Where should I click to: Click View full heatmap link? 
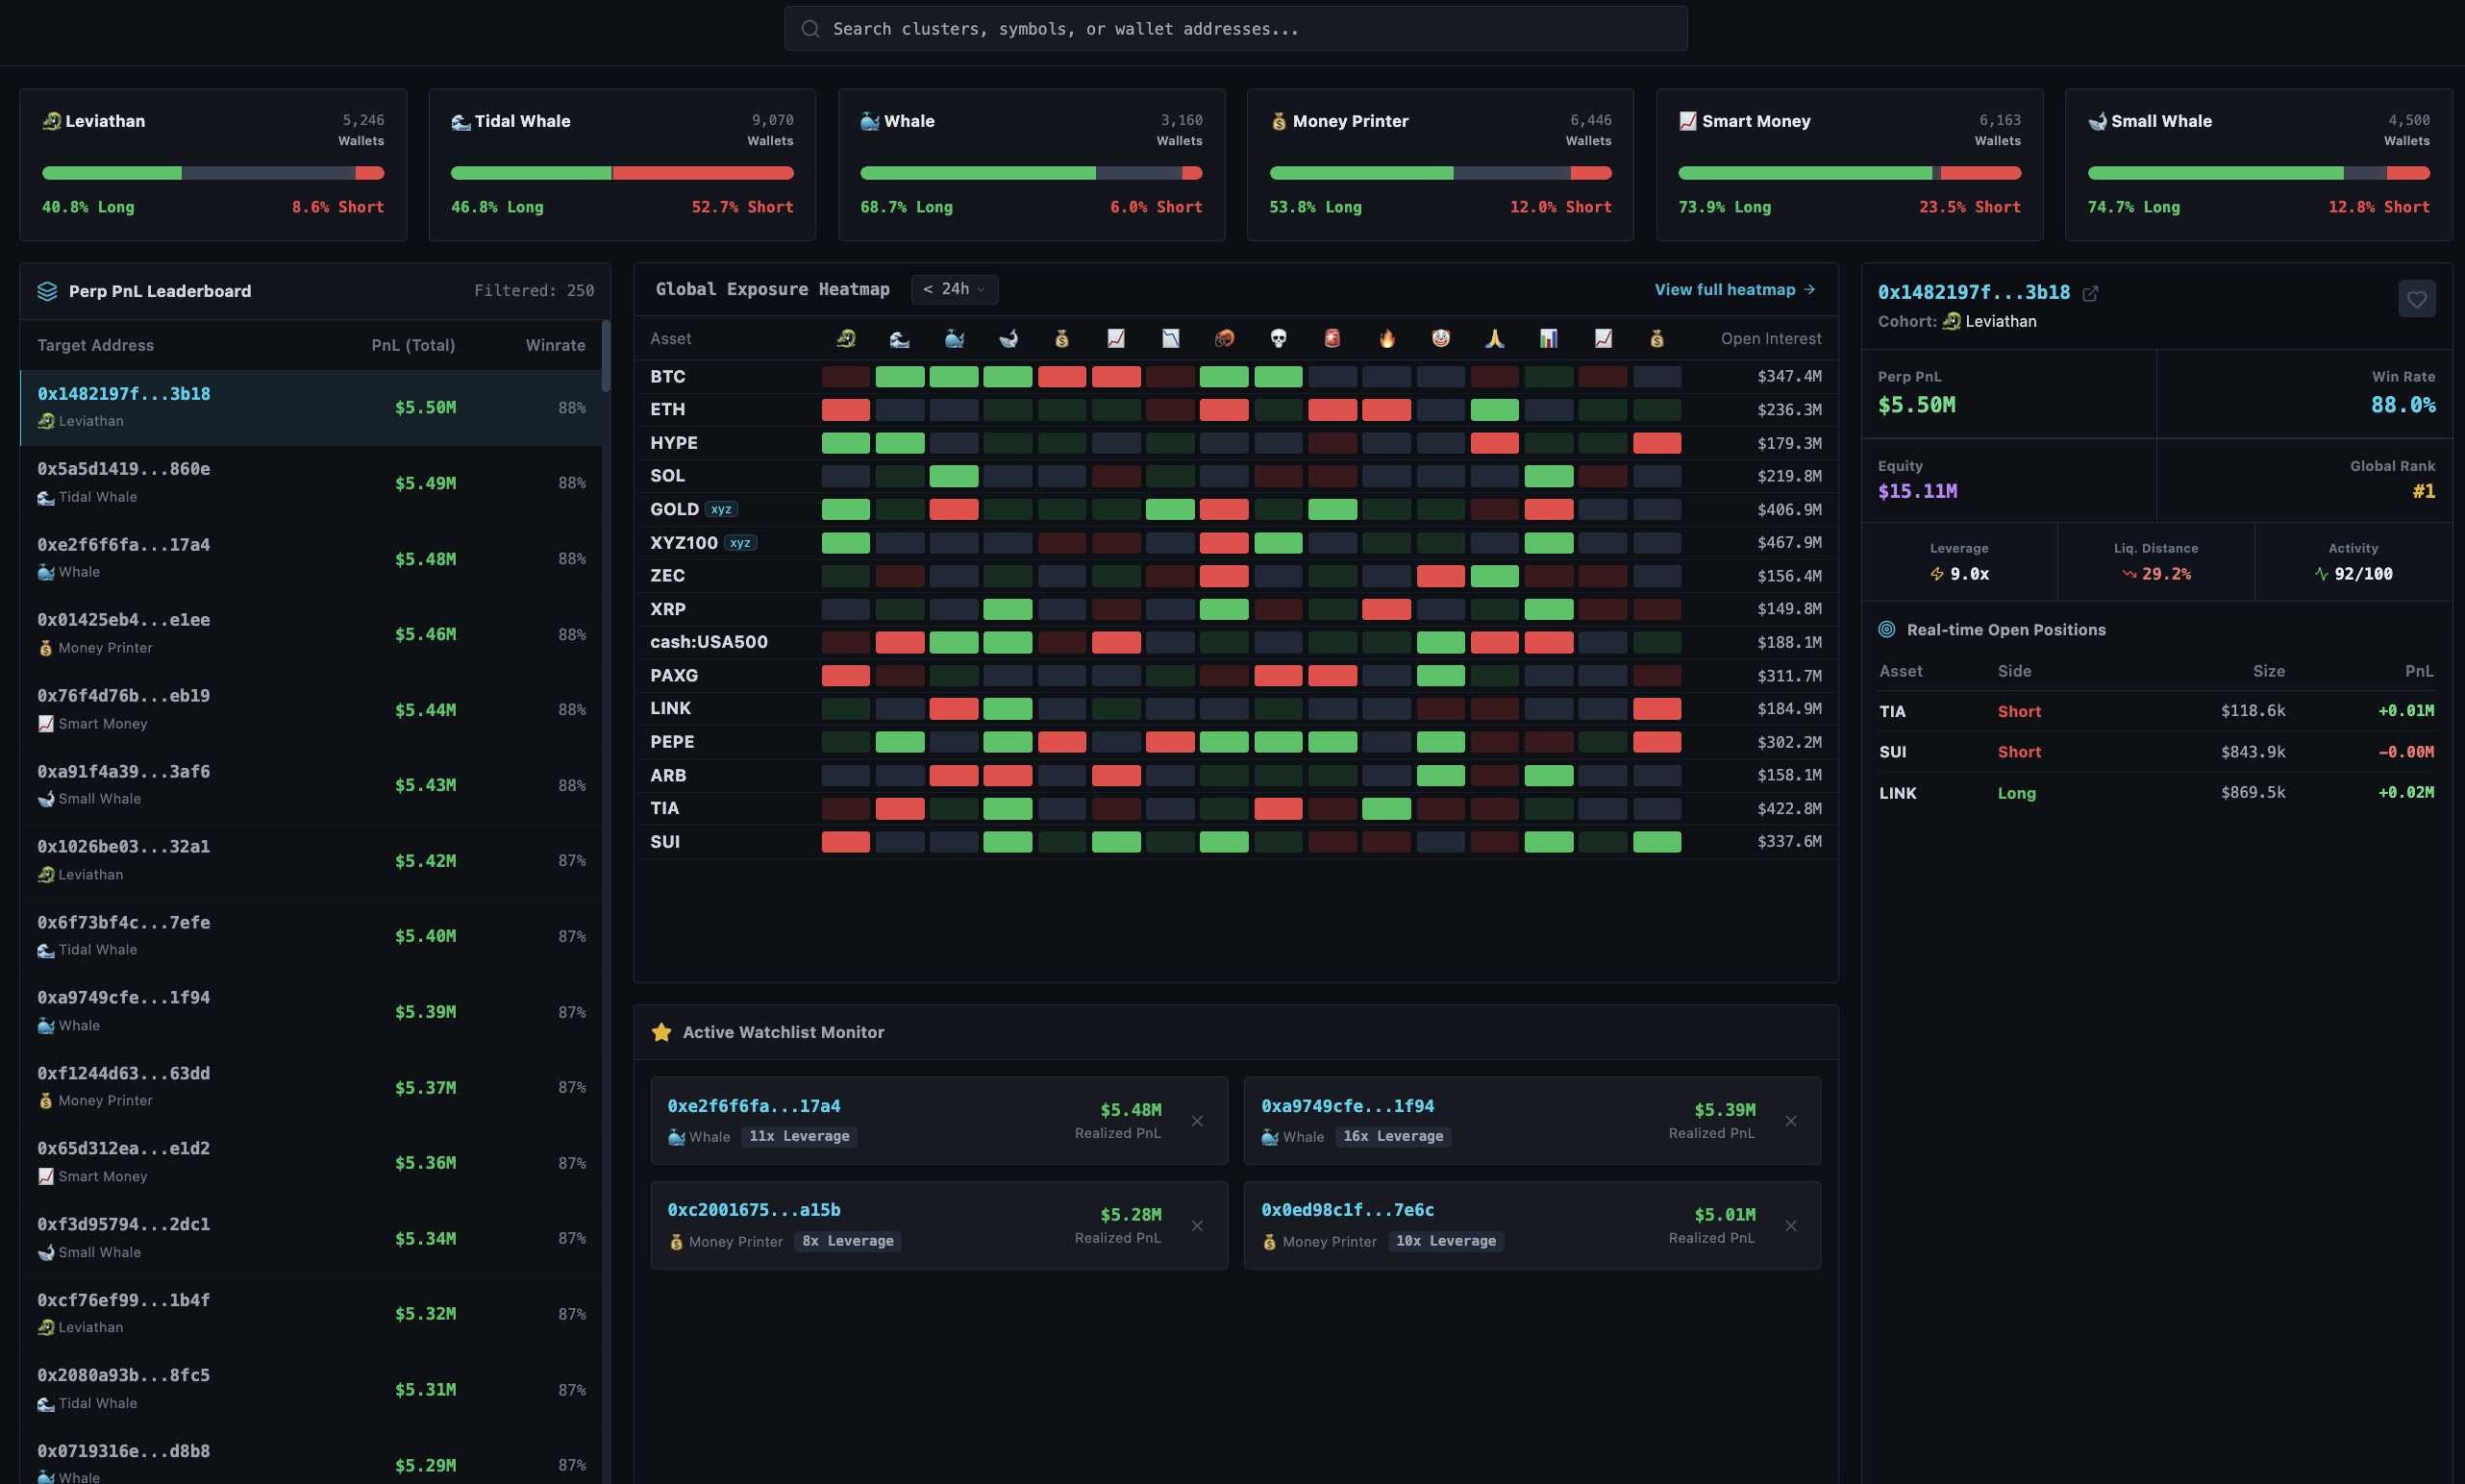coord(1734,289)
